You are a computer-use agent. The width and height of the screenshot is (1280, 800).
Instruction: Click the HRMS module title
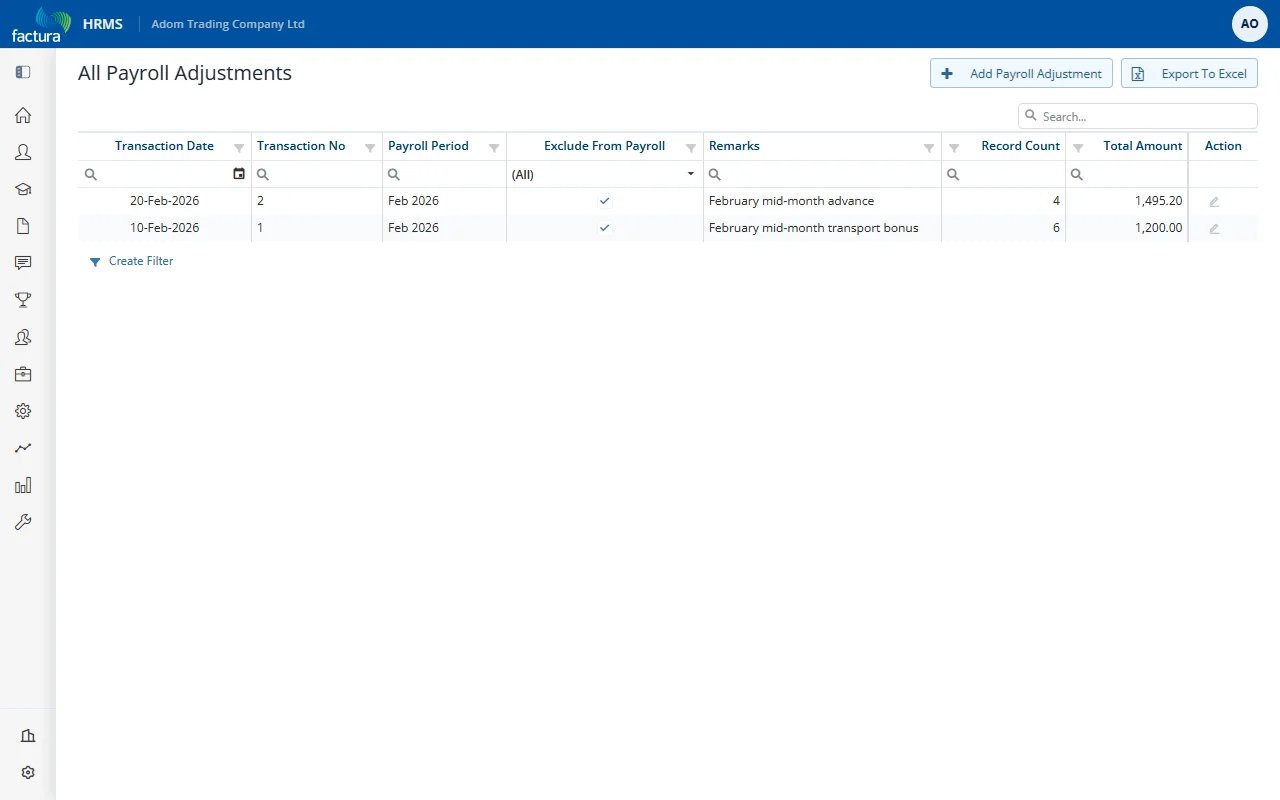click(103, 24)
